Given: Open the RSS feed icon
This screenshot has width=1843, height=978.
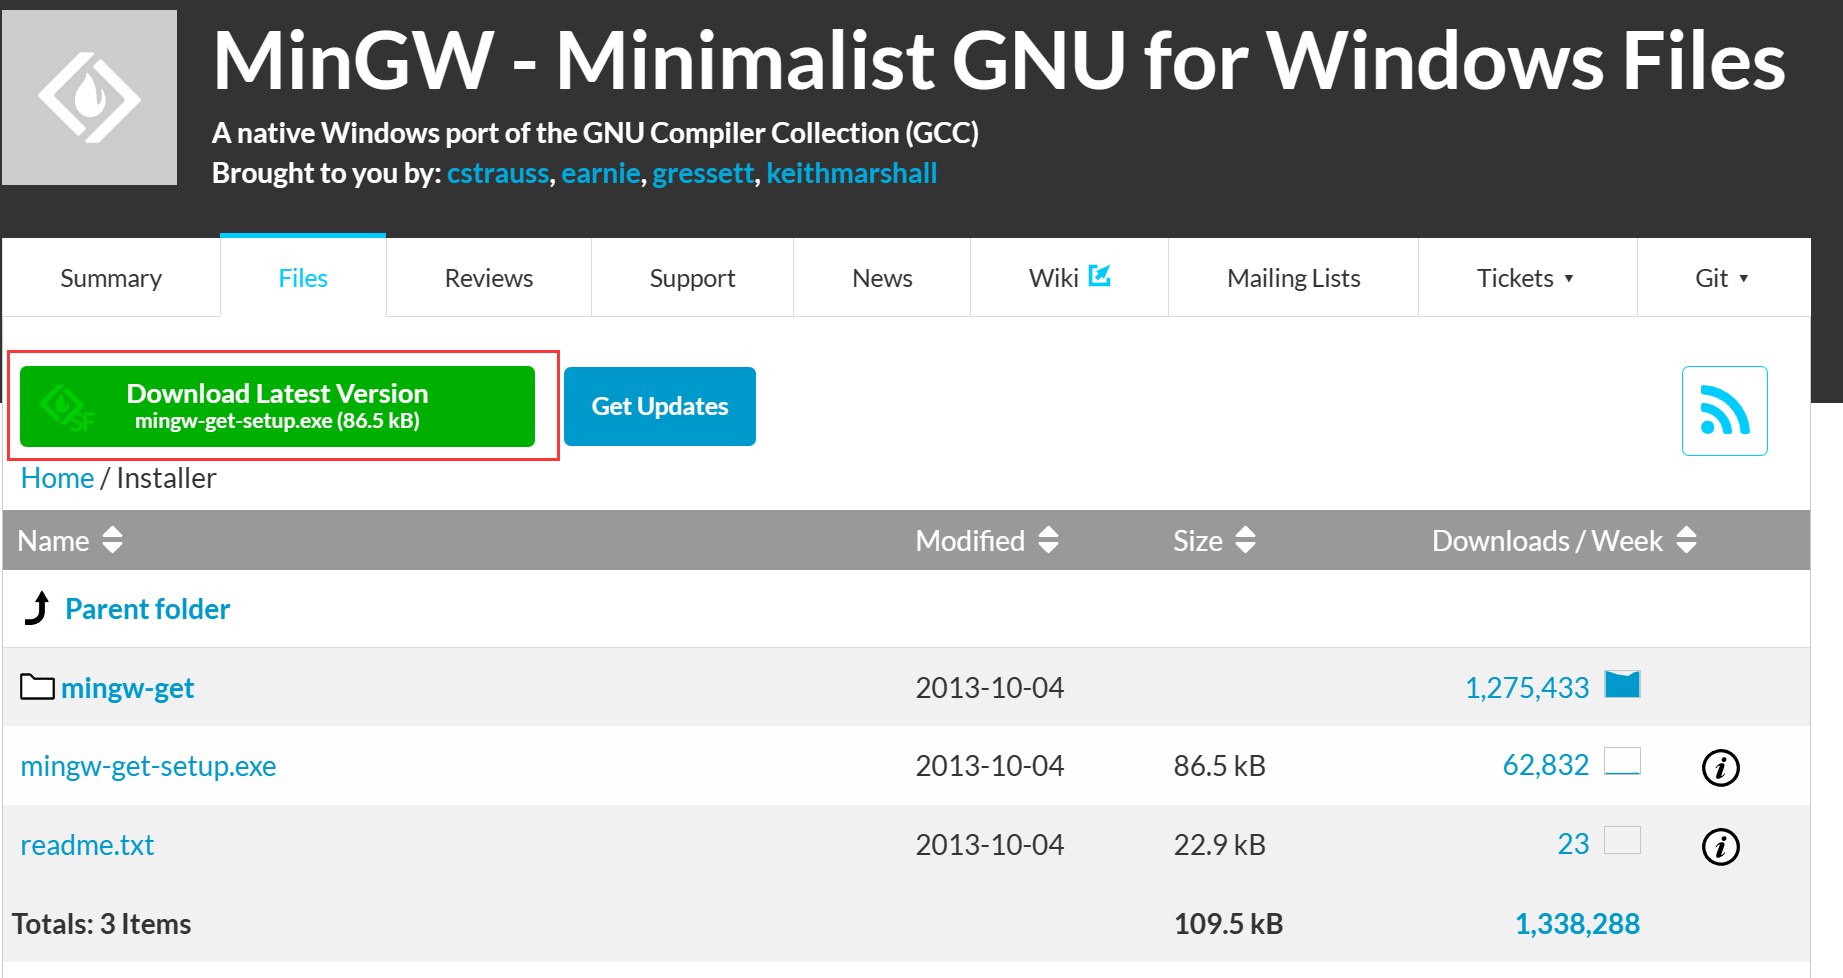Looking at the screenshot, I should (x=1724, y=411).
